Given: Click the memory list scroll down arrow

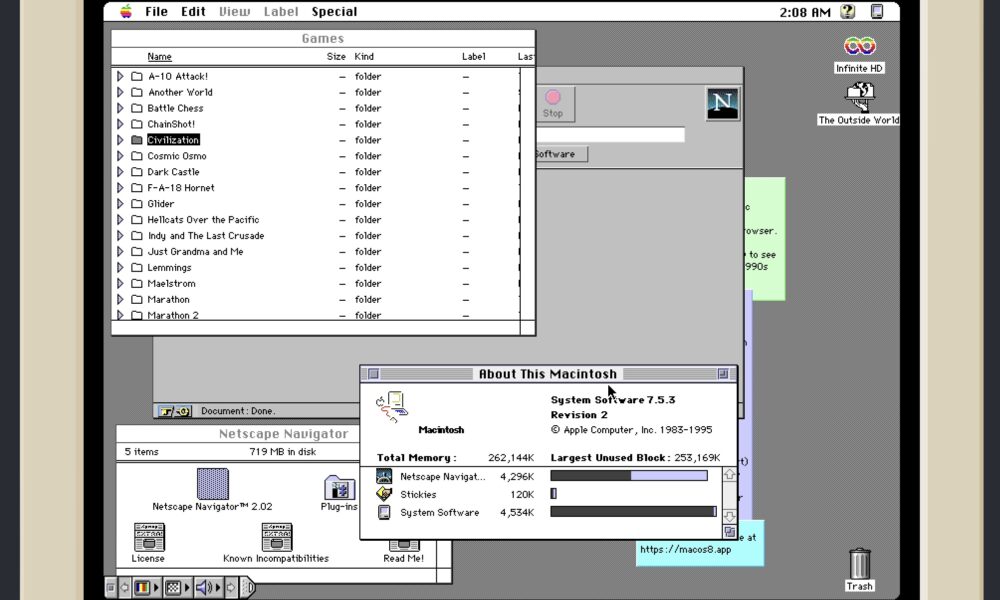Looking at the screenshot, I should coord(730,516).
